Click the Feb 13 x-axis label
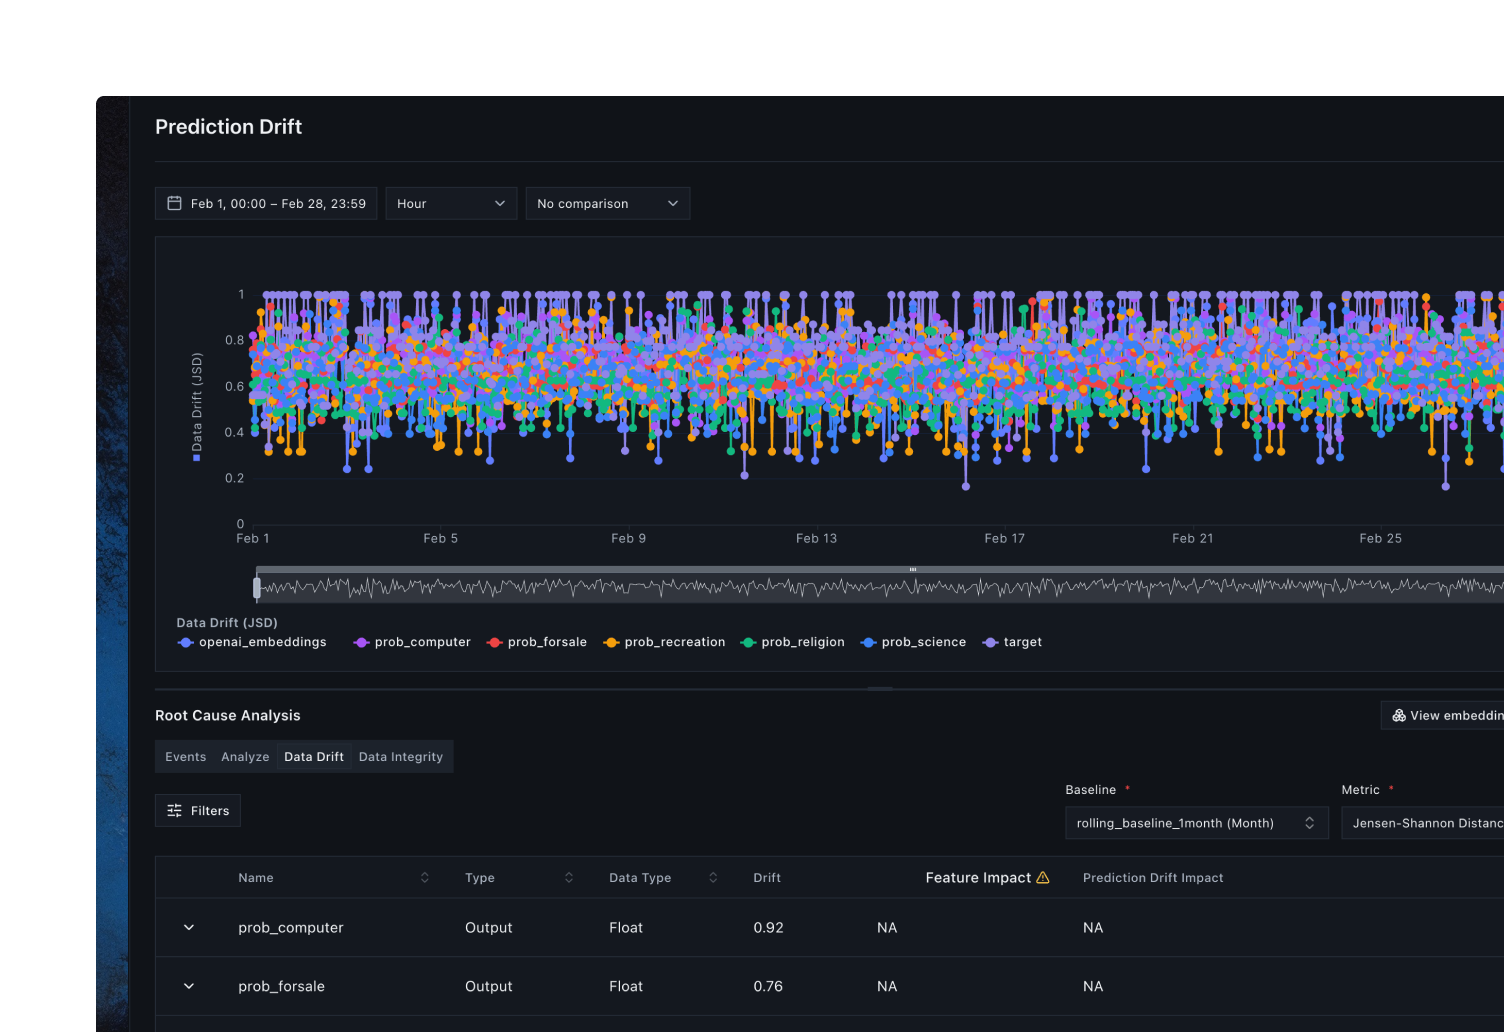Viewport: 1504px width, 1032px height. (x=816, y=538)
